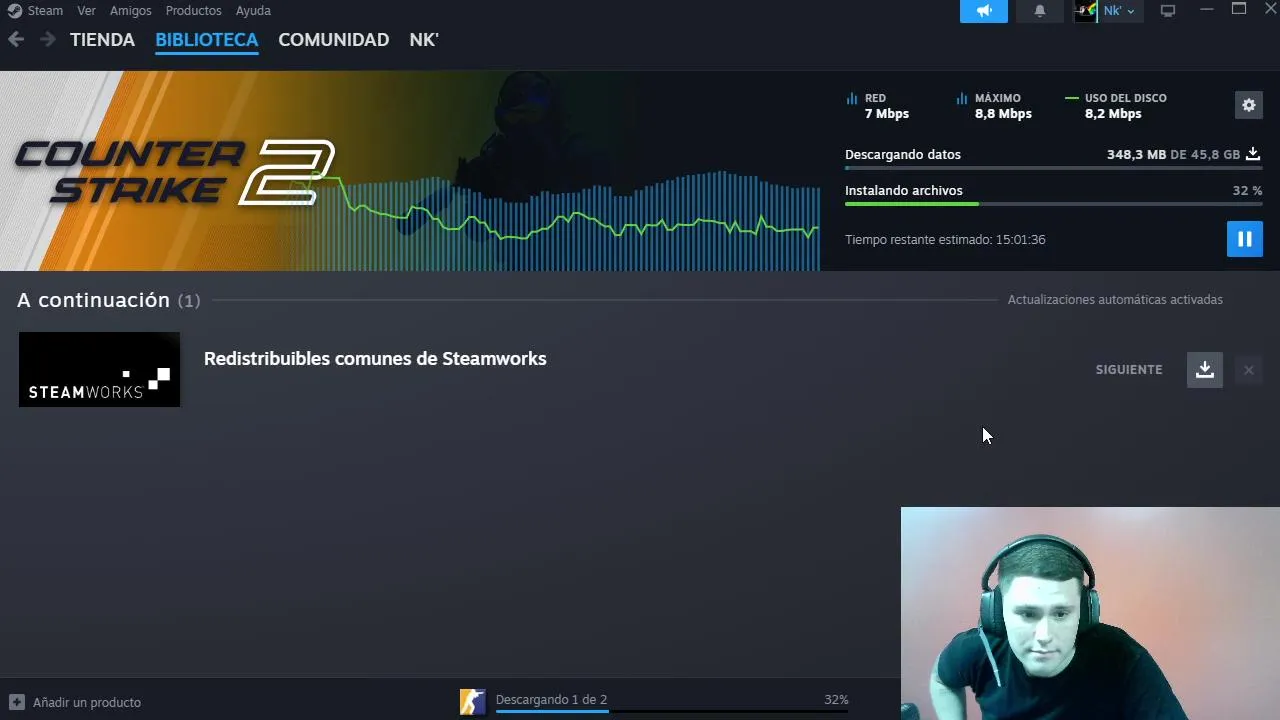Image resolution: width=1280 pixels, height=720 pixels.
Task: Open the Amigos menu
Action: tap(131, 11)
